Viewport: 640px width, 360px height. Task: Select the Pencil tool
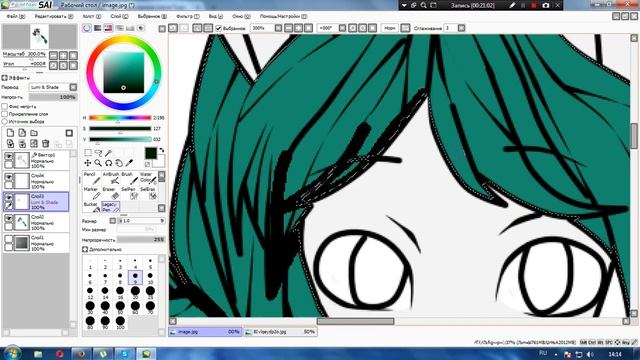coord(91,178)
